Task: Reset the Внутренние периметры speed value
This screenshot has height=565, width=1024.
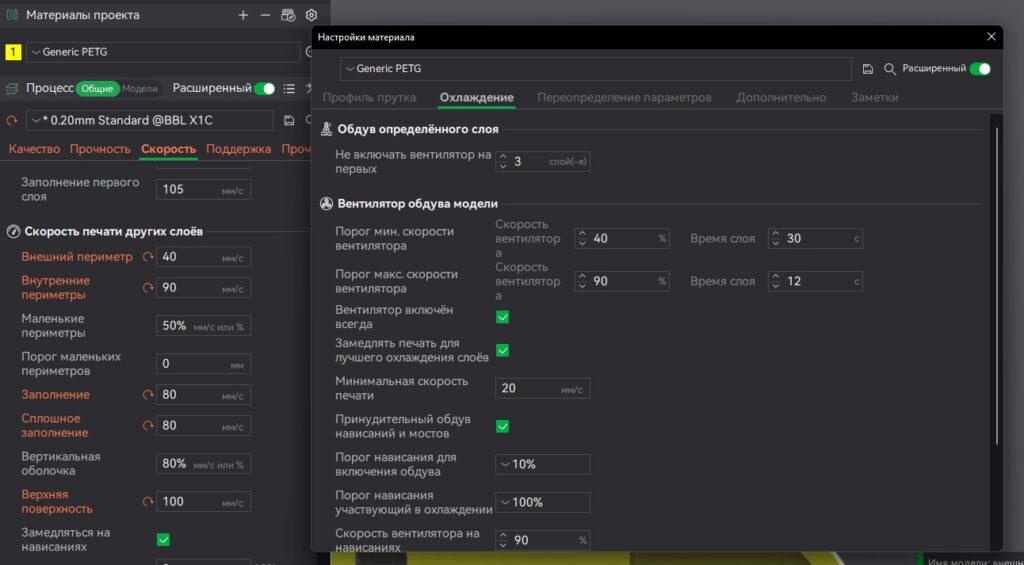Action: 148,287
